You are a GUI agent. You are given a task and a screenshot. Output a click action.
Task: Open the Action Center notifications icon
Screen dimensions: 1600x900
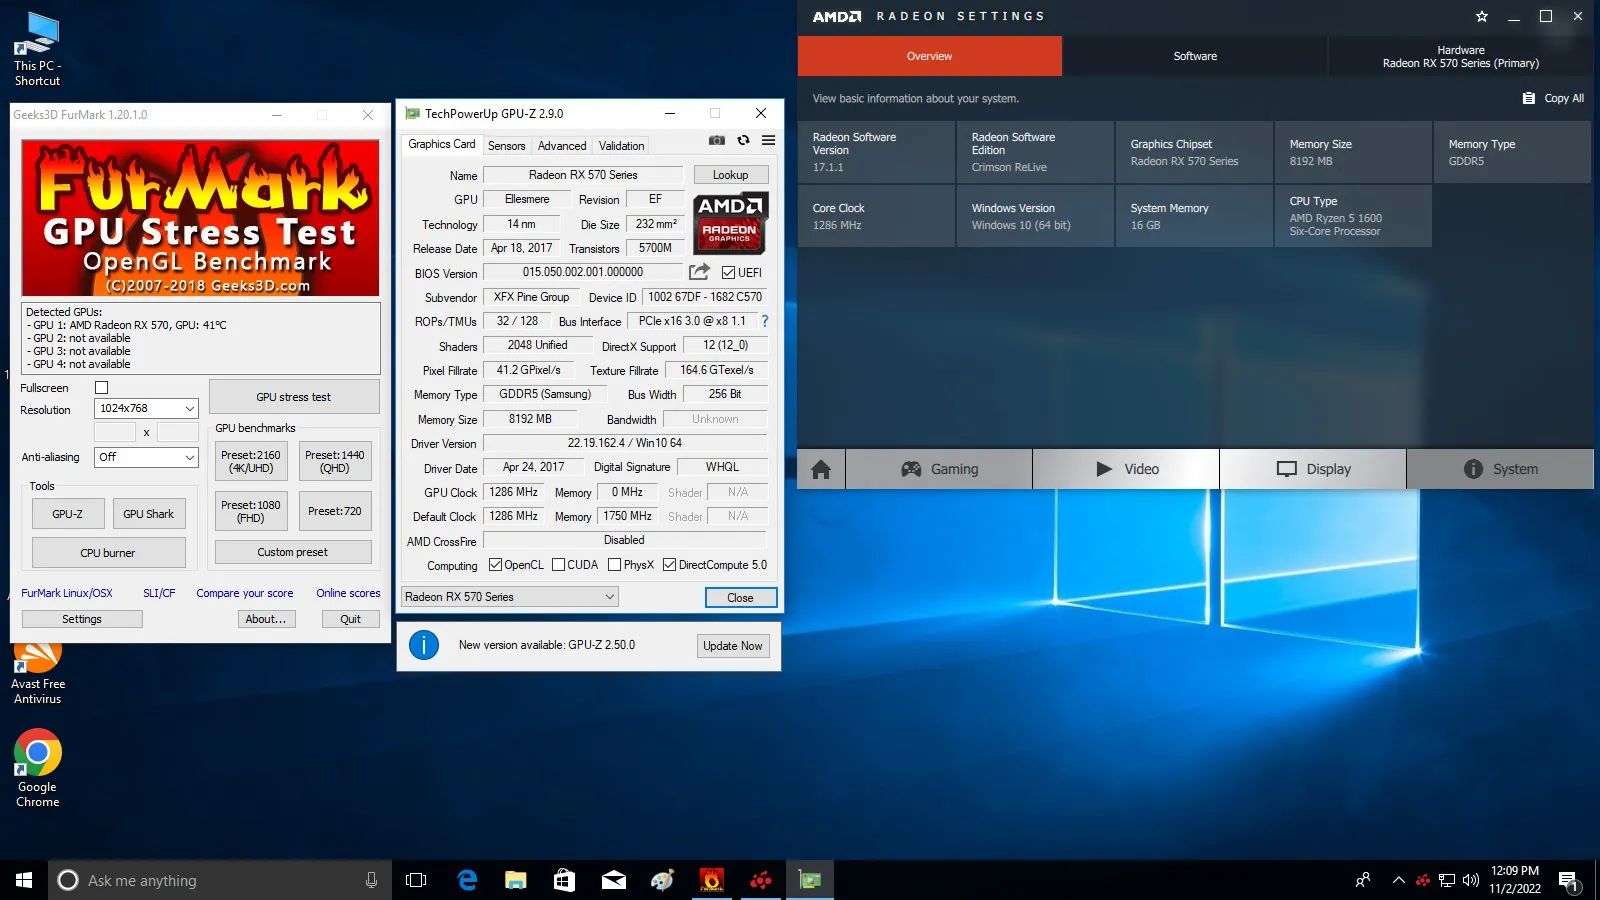point(1568,880)
